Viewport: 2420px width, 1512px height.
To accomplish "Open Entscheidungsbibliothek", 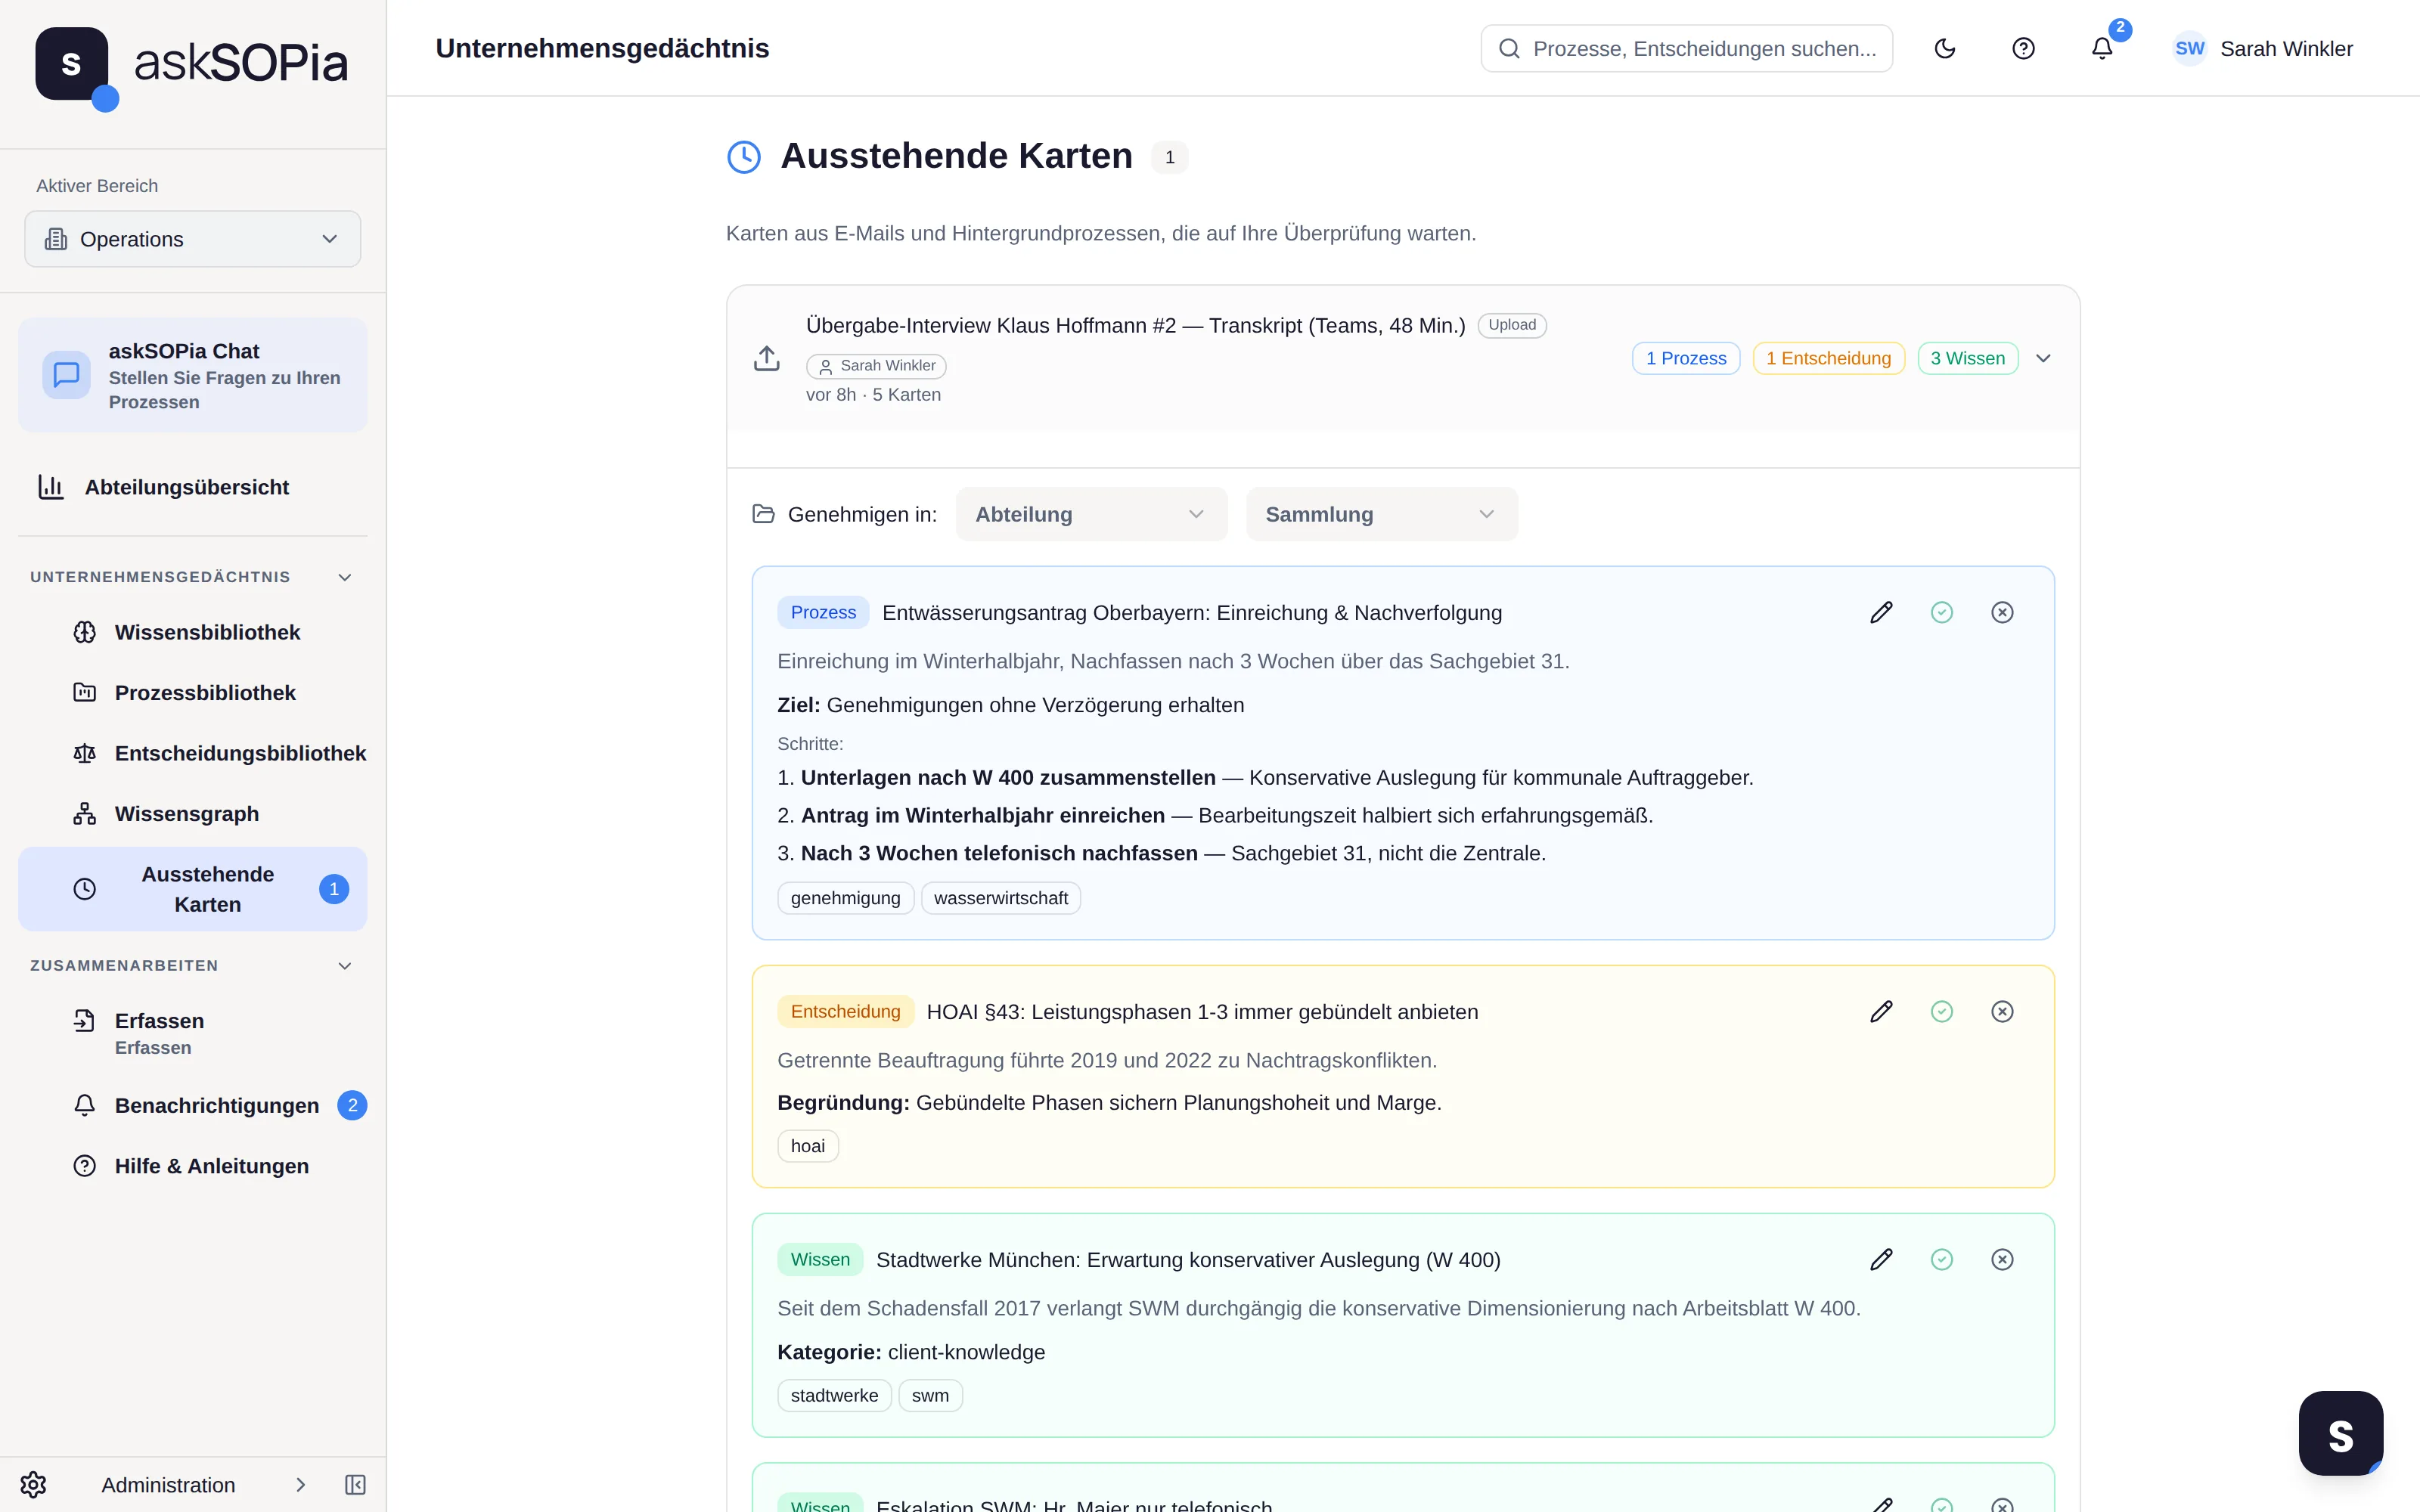I will 220,753.
